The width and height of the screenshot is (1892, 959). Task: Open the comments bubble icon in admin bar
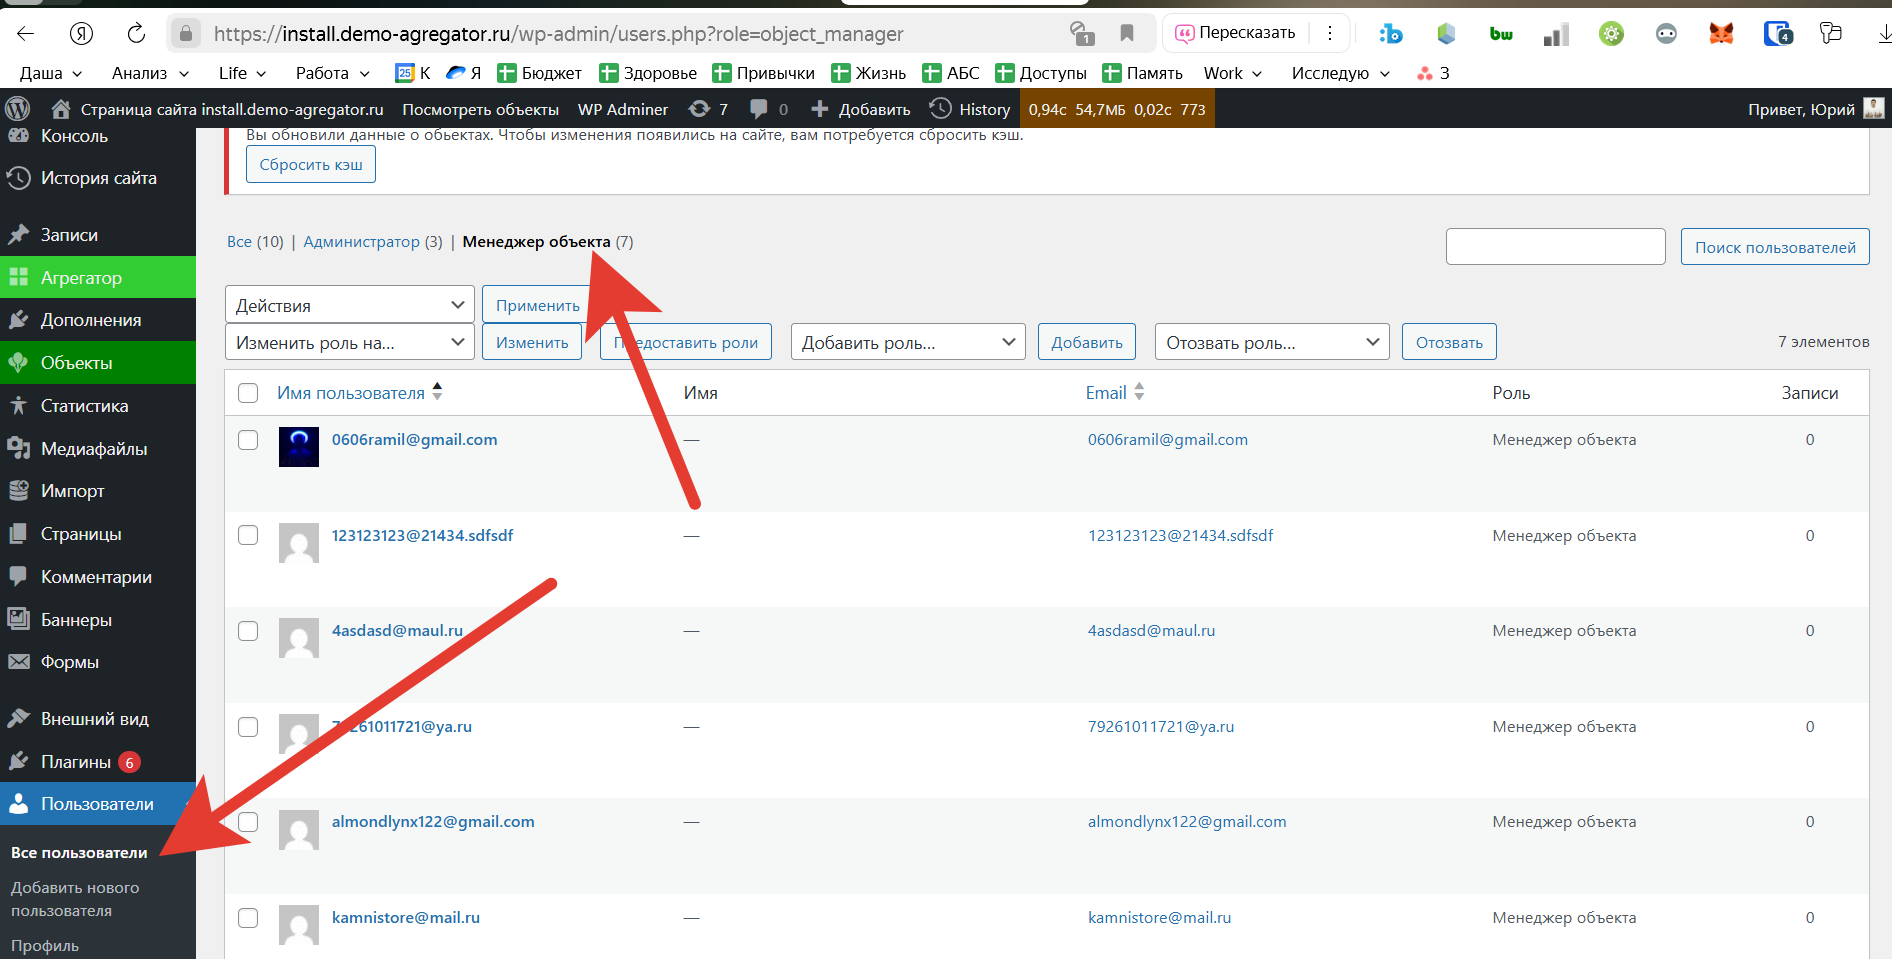[x=759, y=109]
